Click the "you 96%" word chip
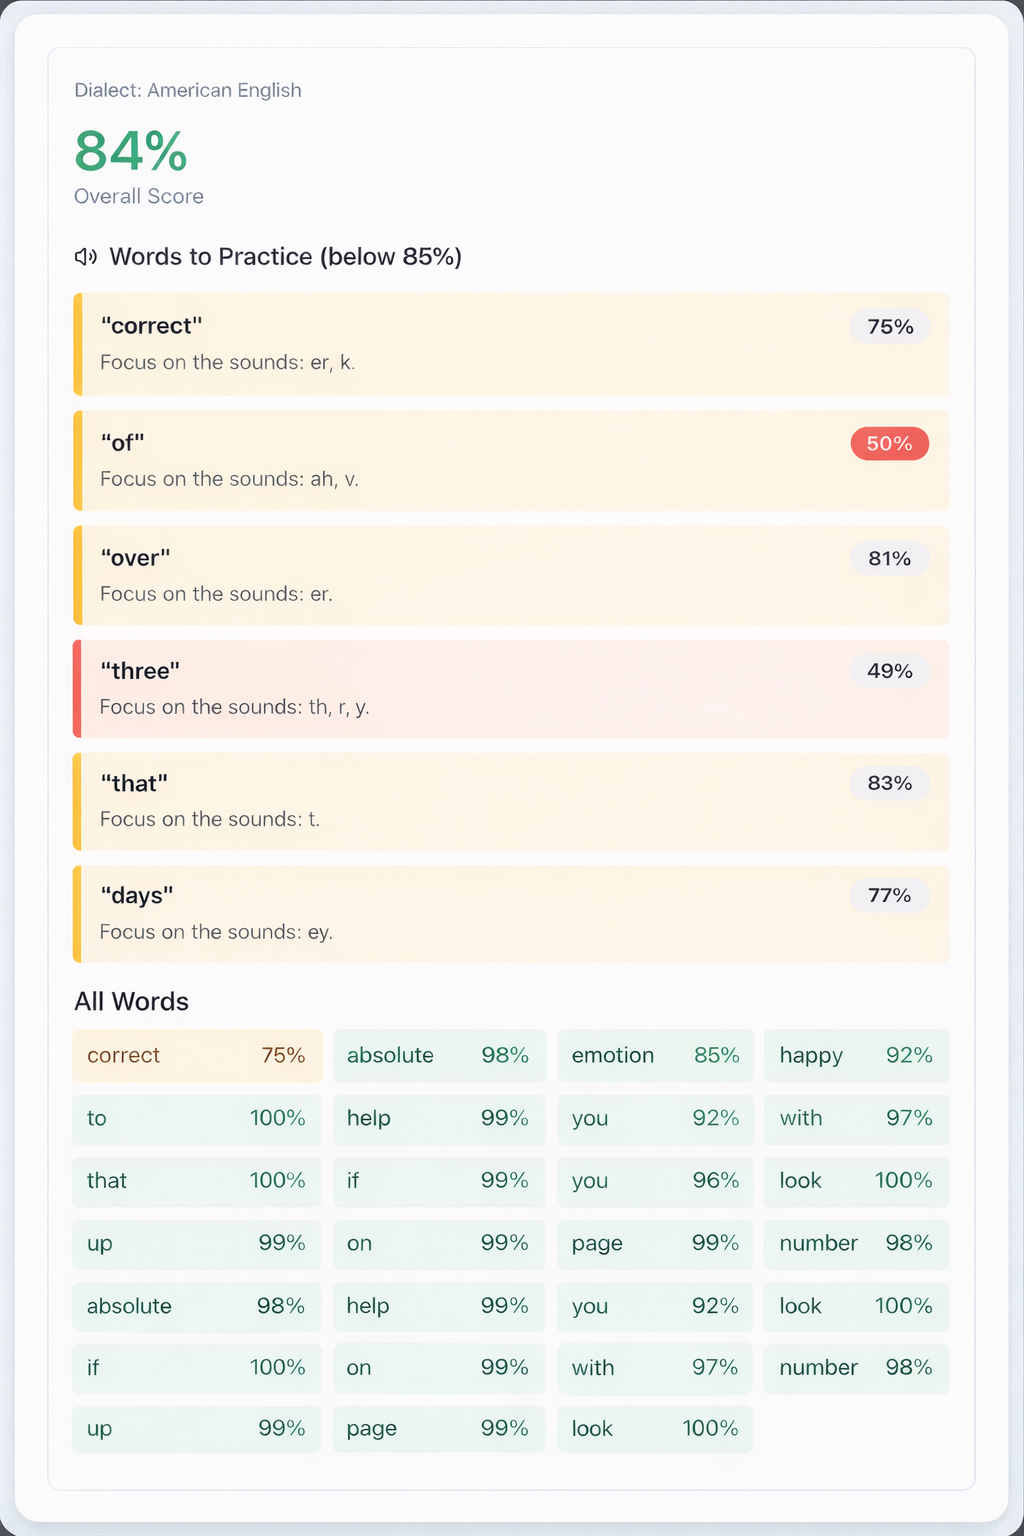 655,1180
